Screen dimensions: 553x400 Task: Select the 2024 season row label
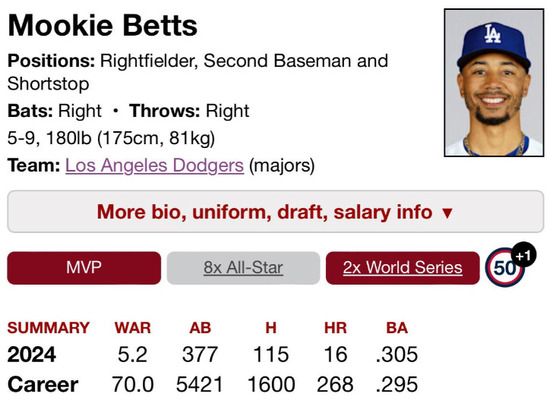(x=31, y=354)
